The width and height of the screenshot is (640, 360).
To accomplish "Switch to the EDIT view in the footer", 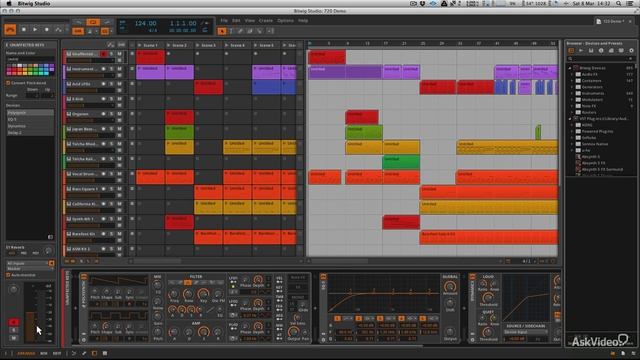I will click(x=57, y=353).
